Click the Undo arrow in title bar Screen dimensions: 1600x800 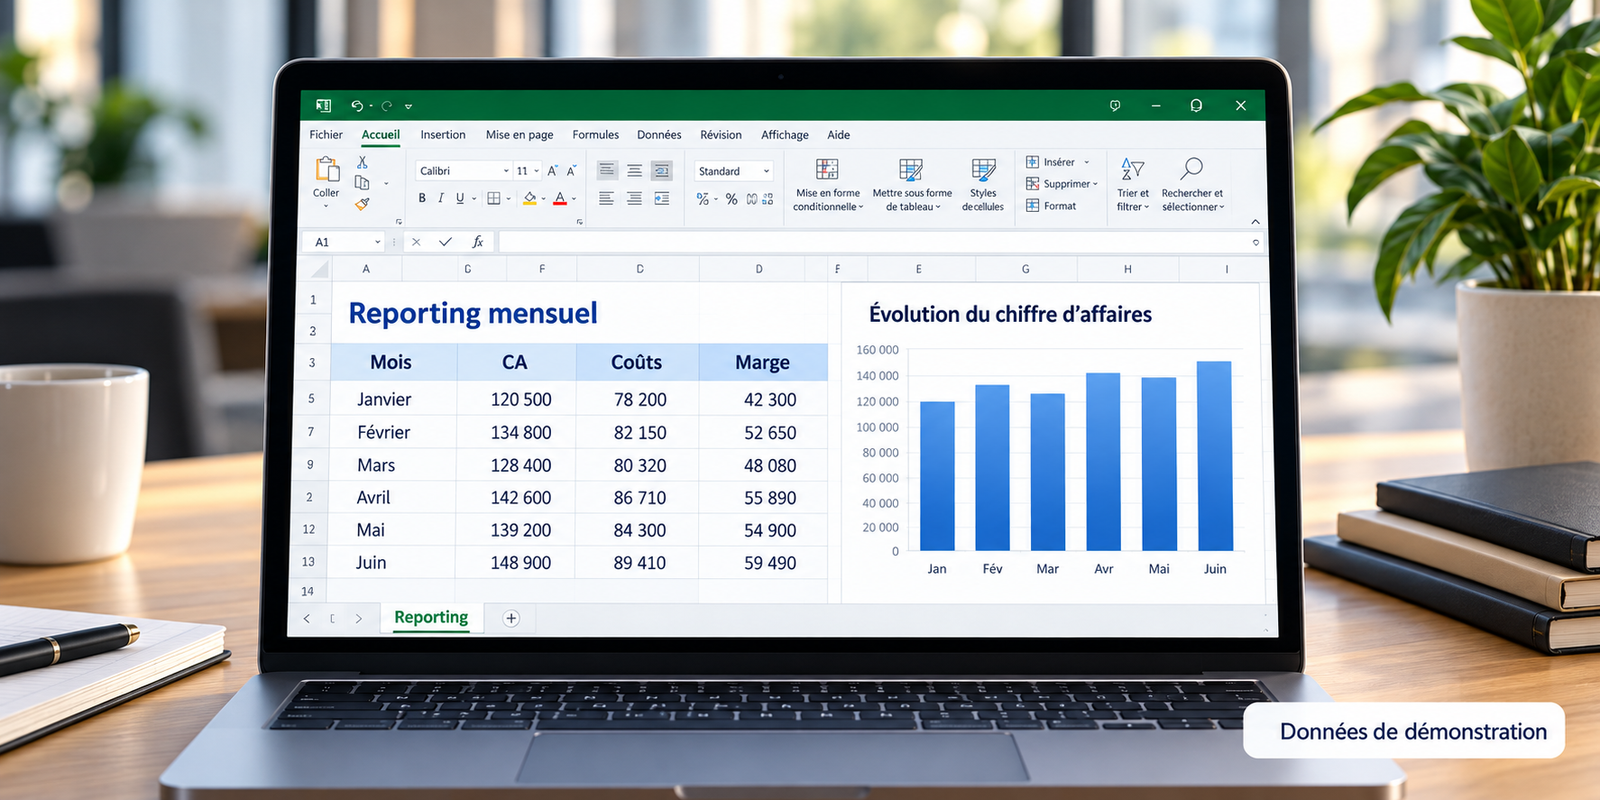pos(357,105)
